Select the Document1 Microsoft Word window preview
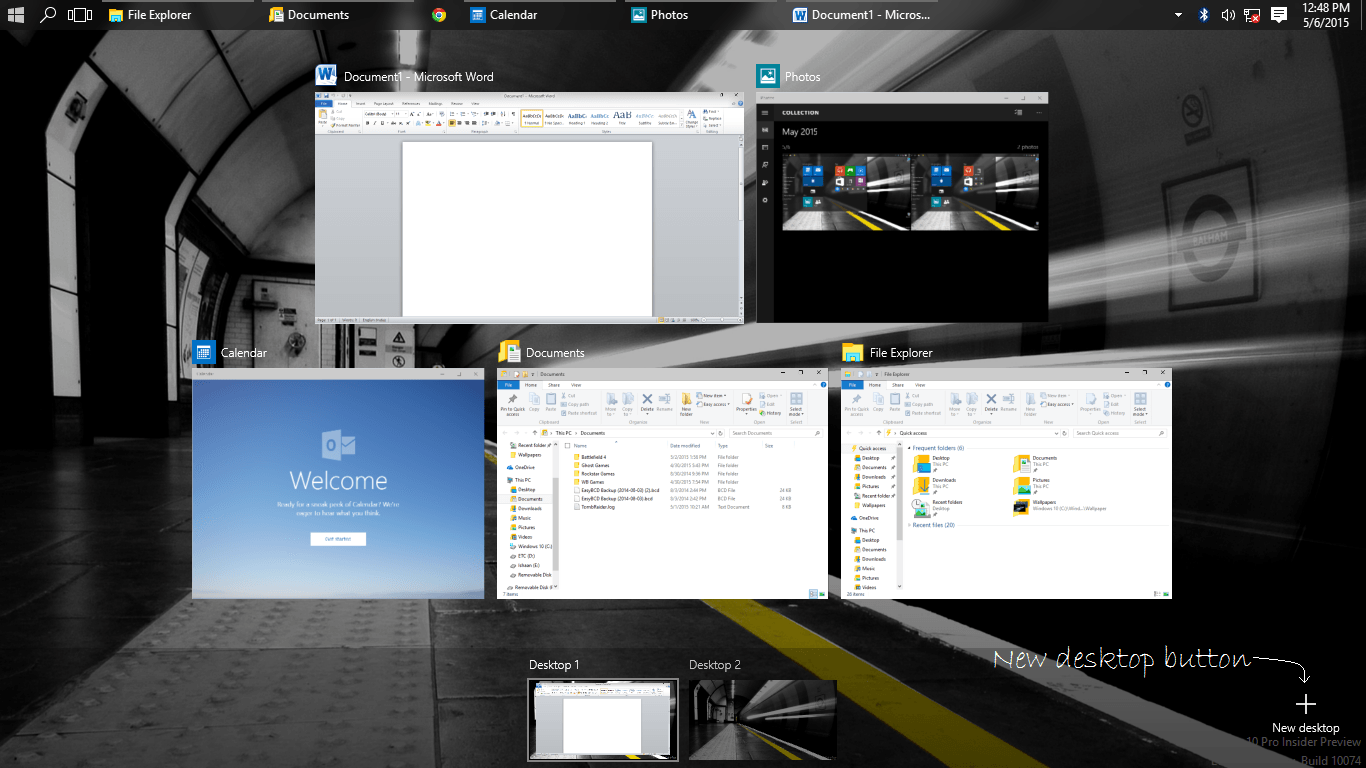 (x=529, y=208)
